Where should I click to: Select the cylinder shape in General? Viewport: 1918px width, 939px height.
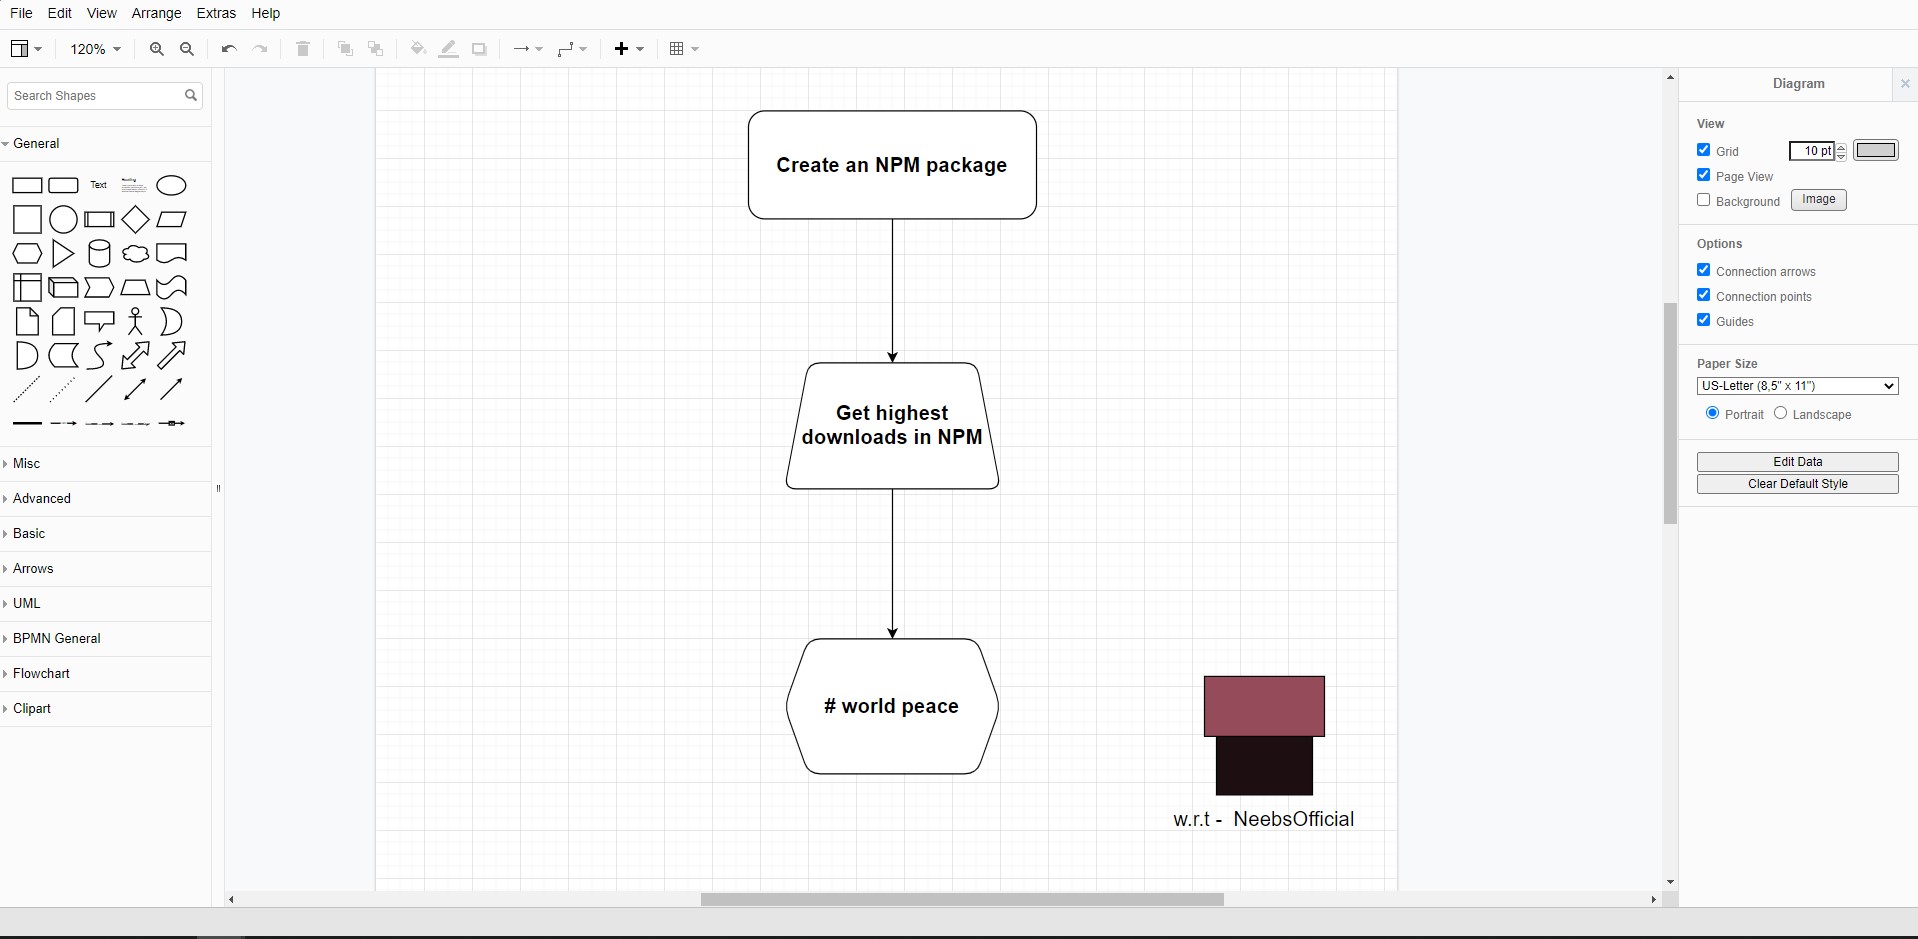[99, 254]
